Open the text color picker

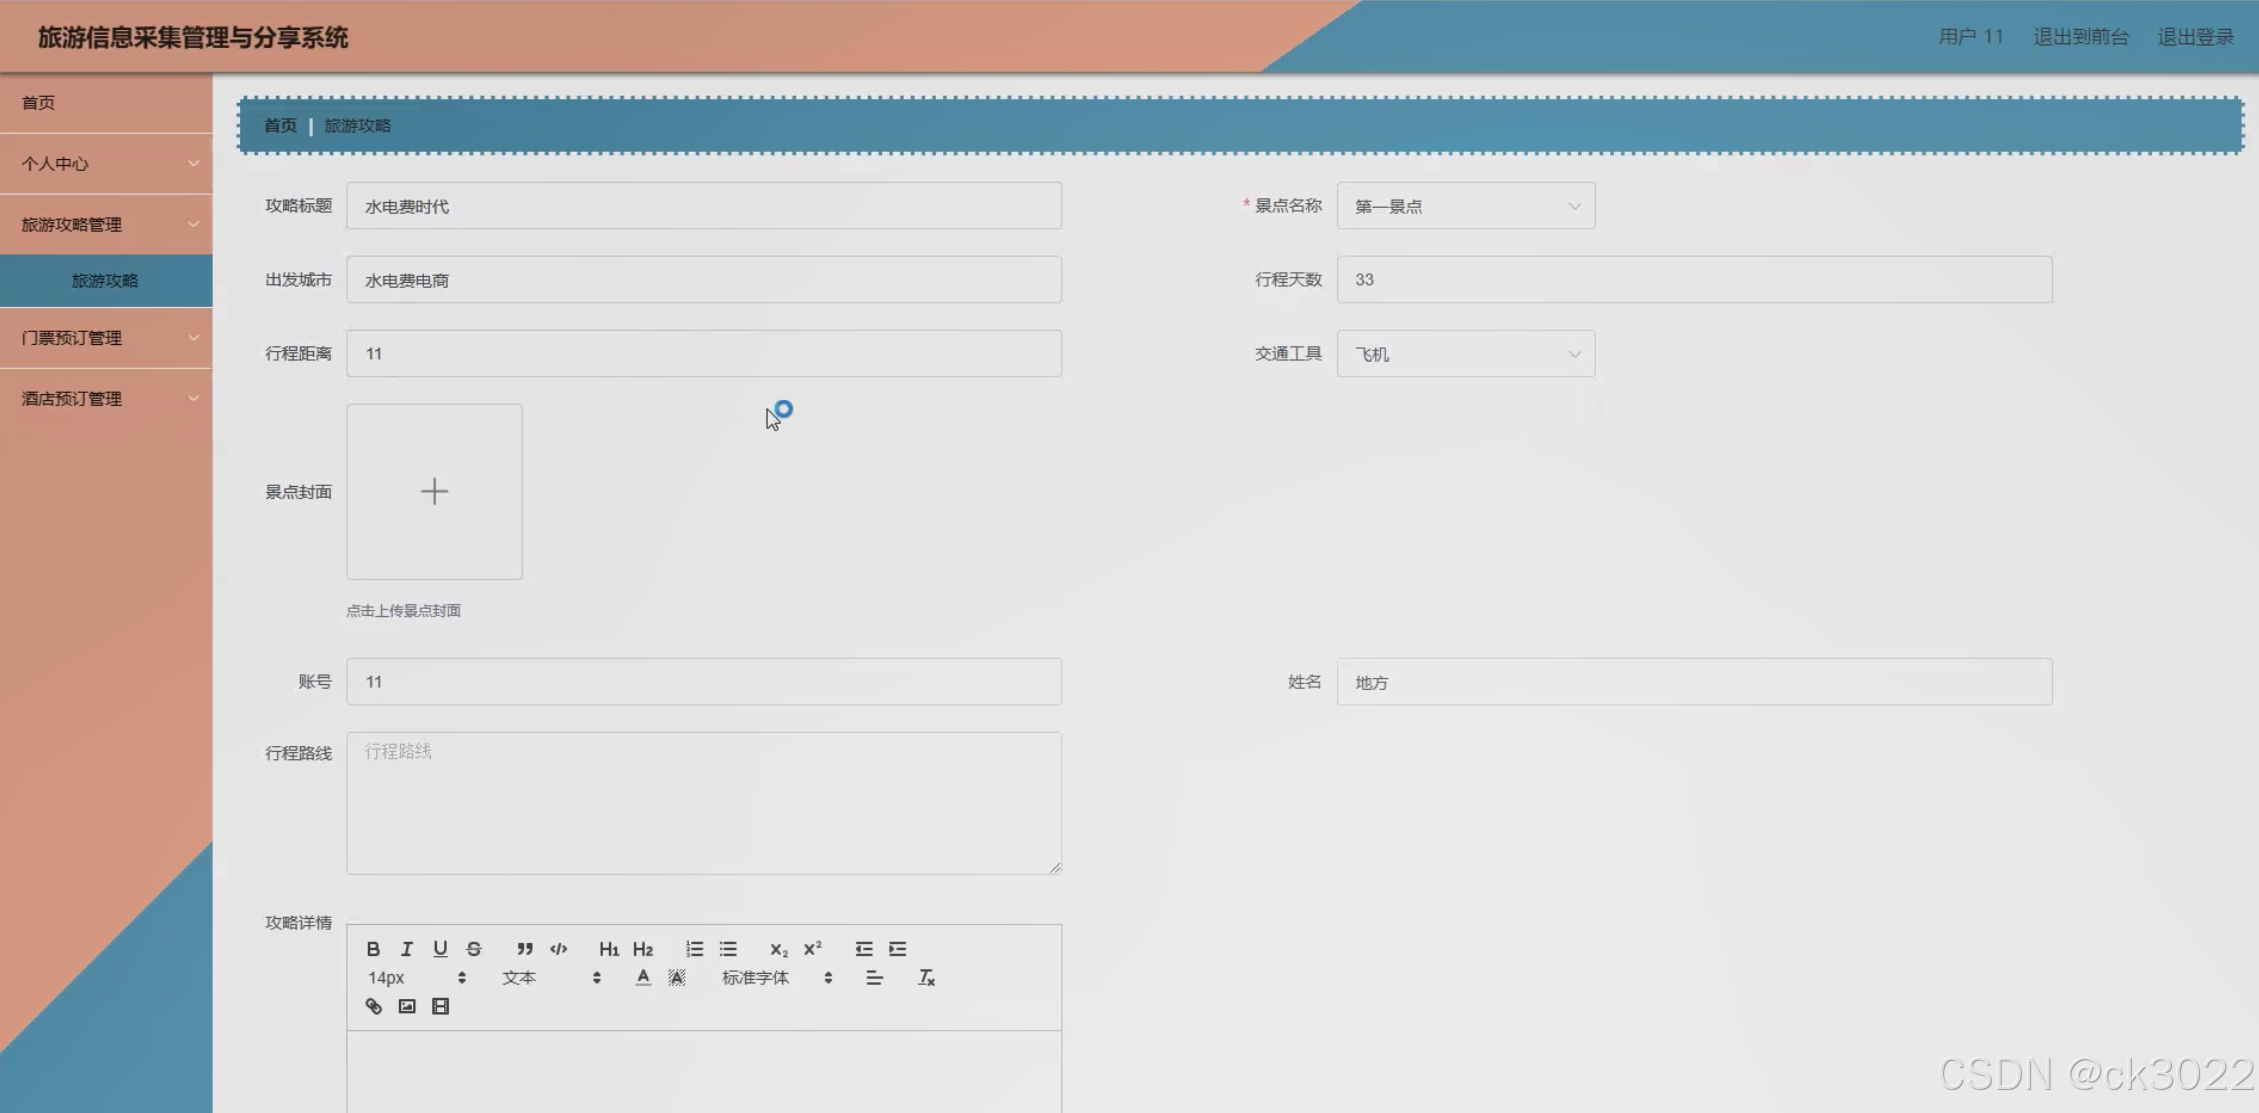(643, 978)
